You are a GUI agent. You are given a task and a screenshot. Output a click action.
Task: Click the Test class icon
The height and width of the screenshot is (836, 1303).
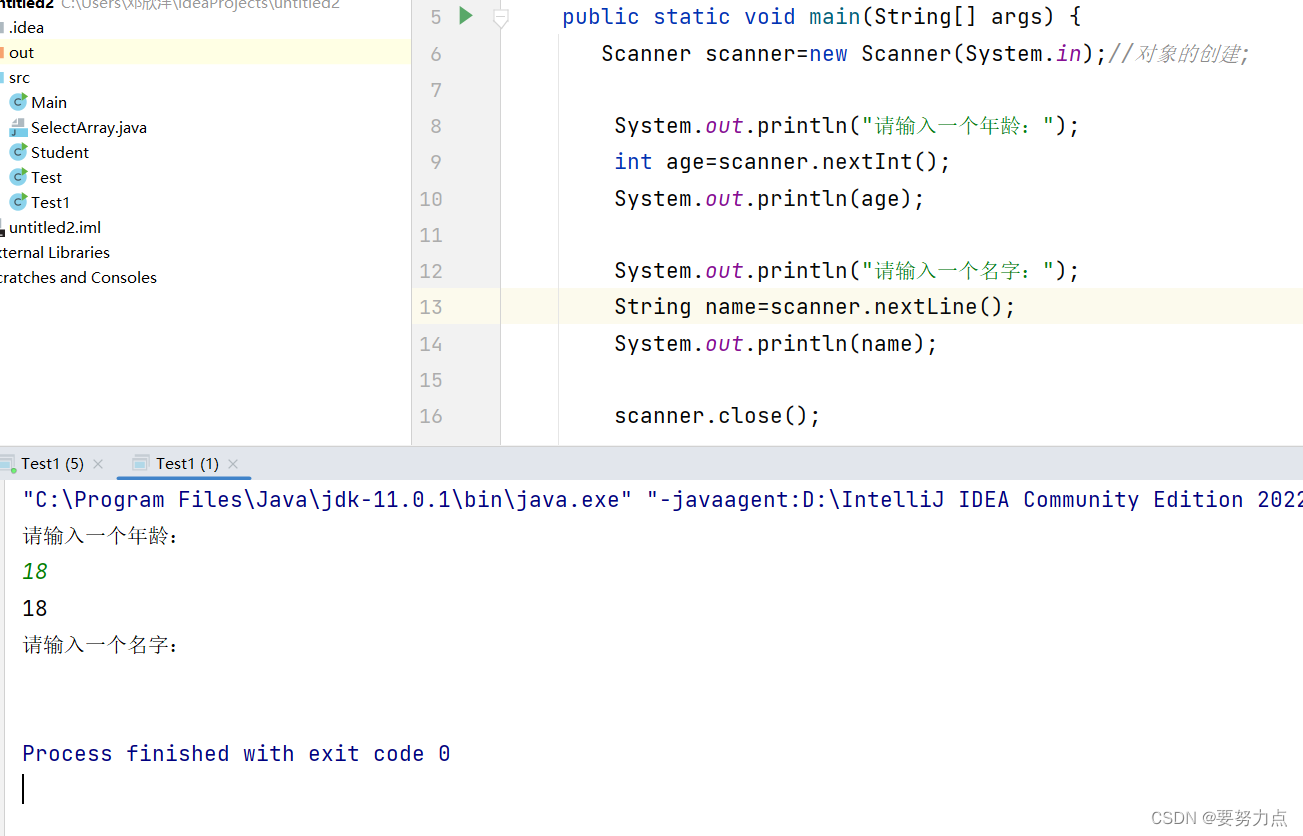point(18,177)
